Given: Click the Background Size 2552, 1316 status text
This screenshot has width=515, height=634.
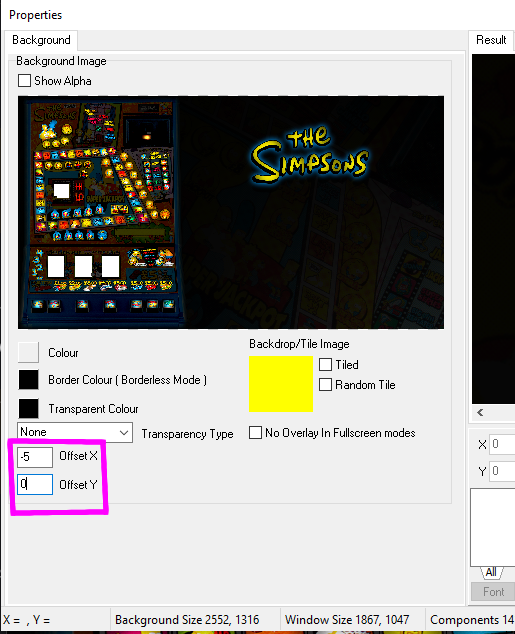Looking at the screenshot, I should (187, 620).
